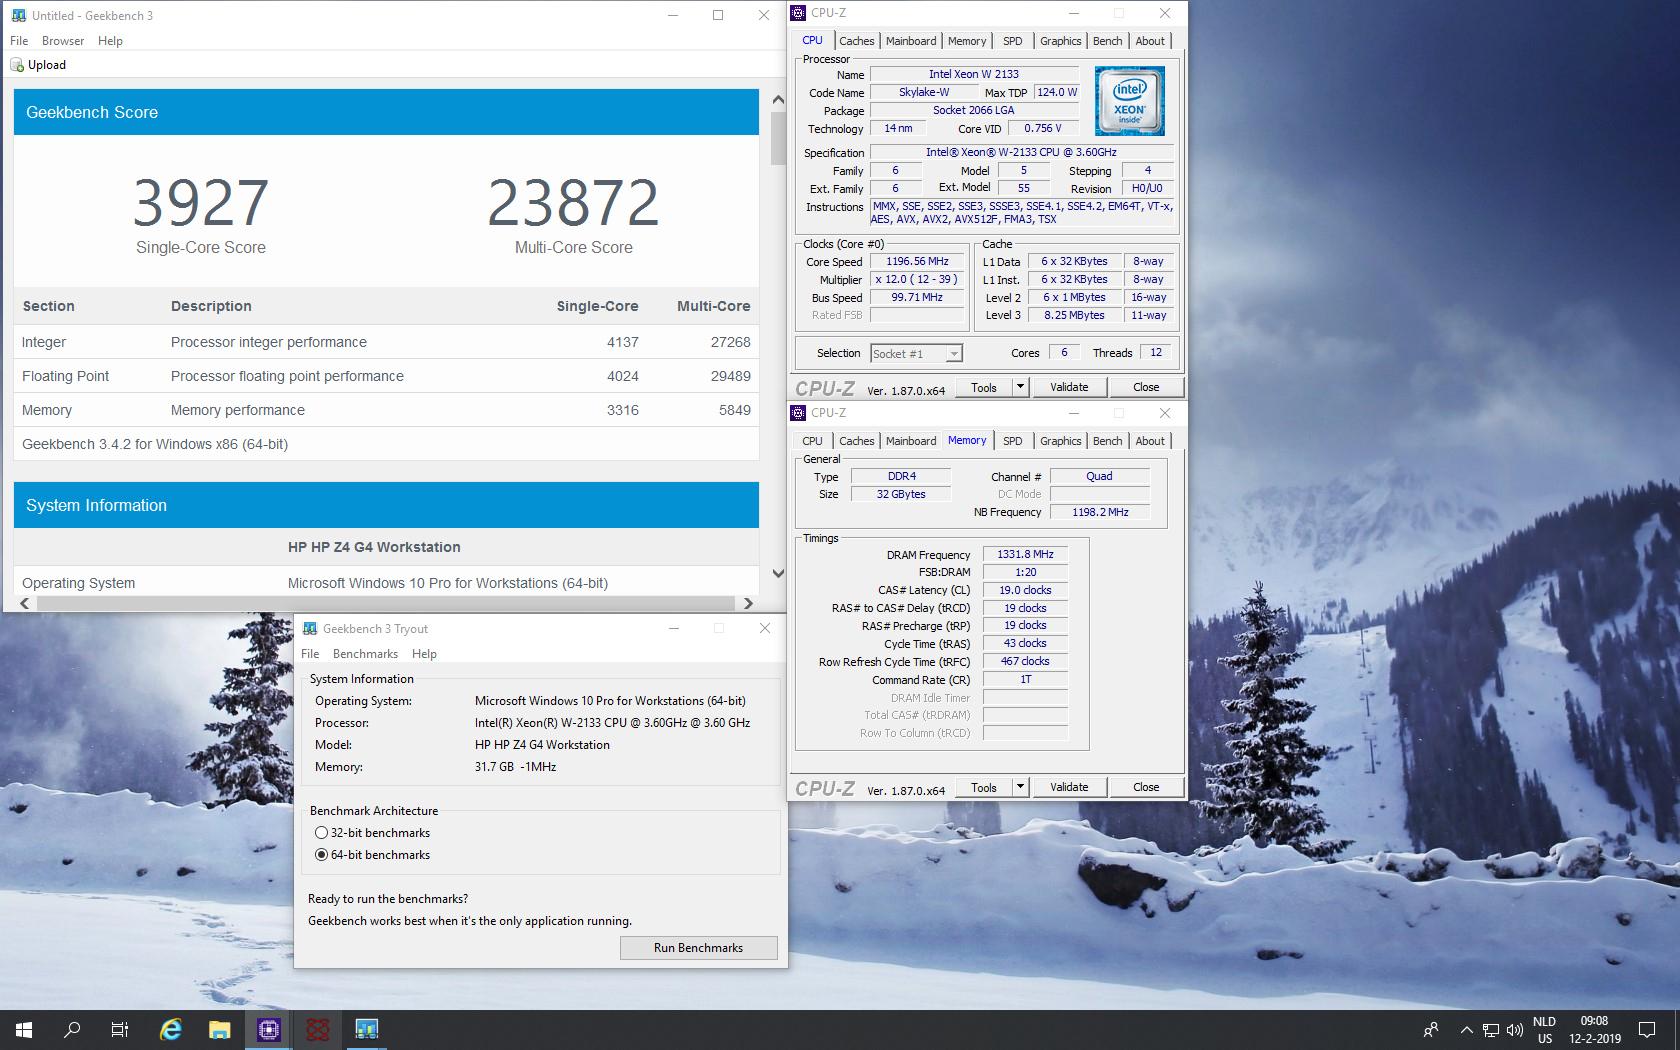The image size is (1680, 1050).
Task: Switch to Mainboard tab in upper CPU-Z
Action: point(911,41)
